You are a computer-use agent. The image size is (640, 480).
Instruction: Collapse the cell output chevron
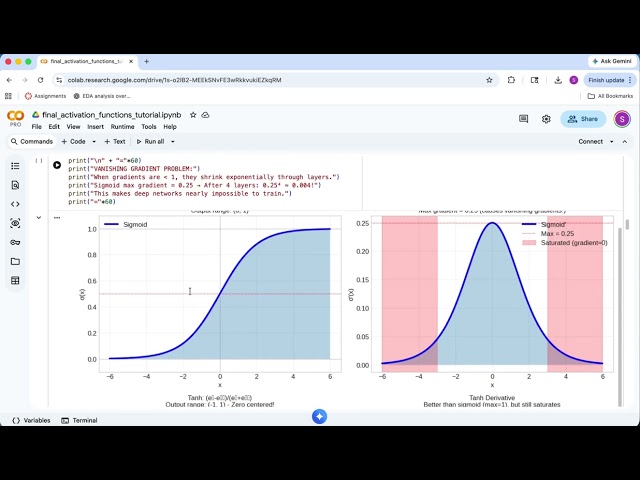coord(39,218)
